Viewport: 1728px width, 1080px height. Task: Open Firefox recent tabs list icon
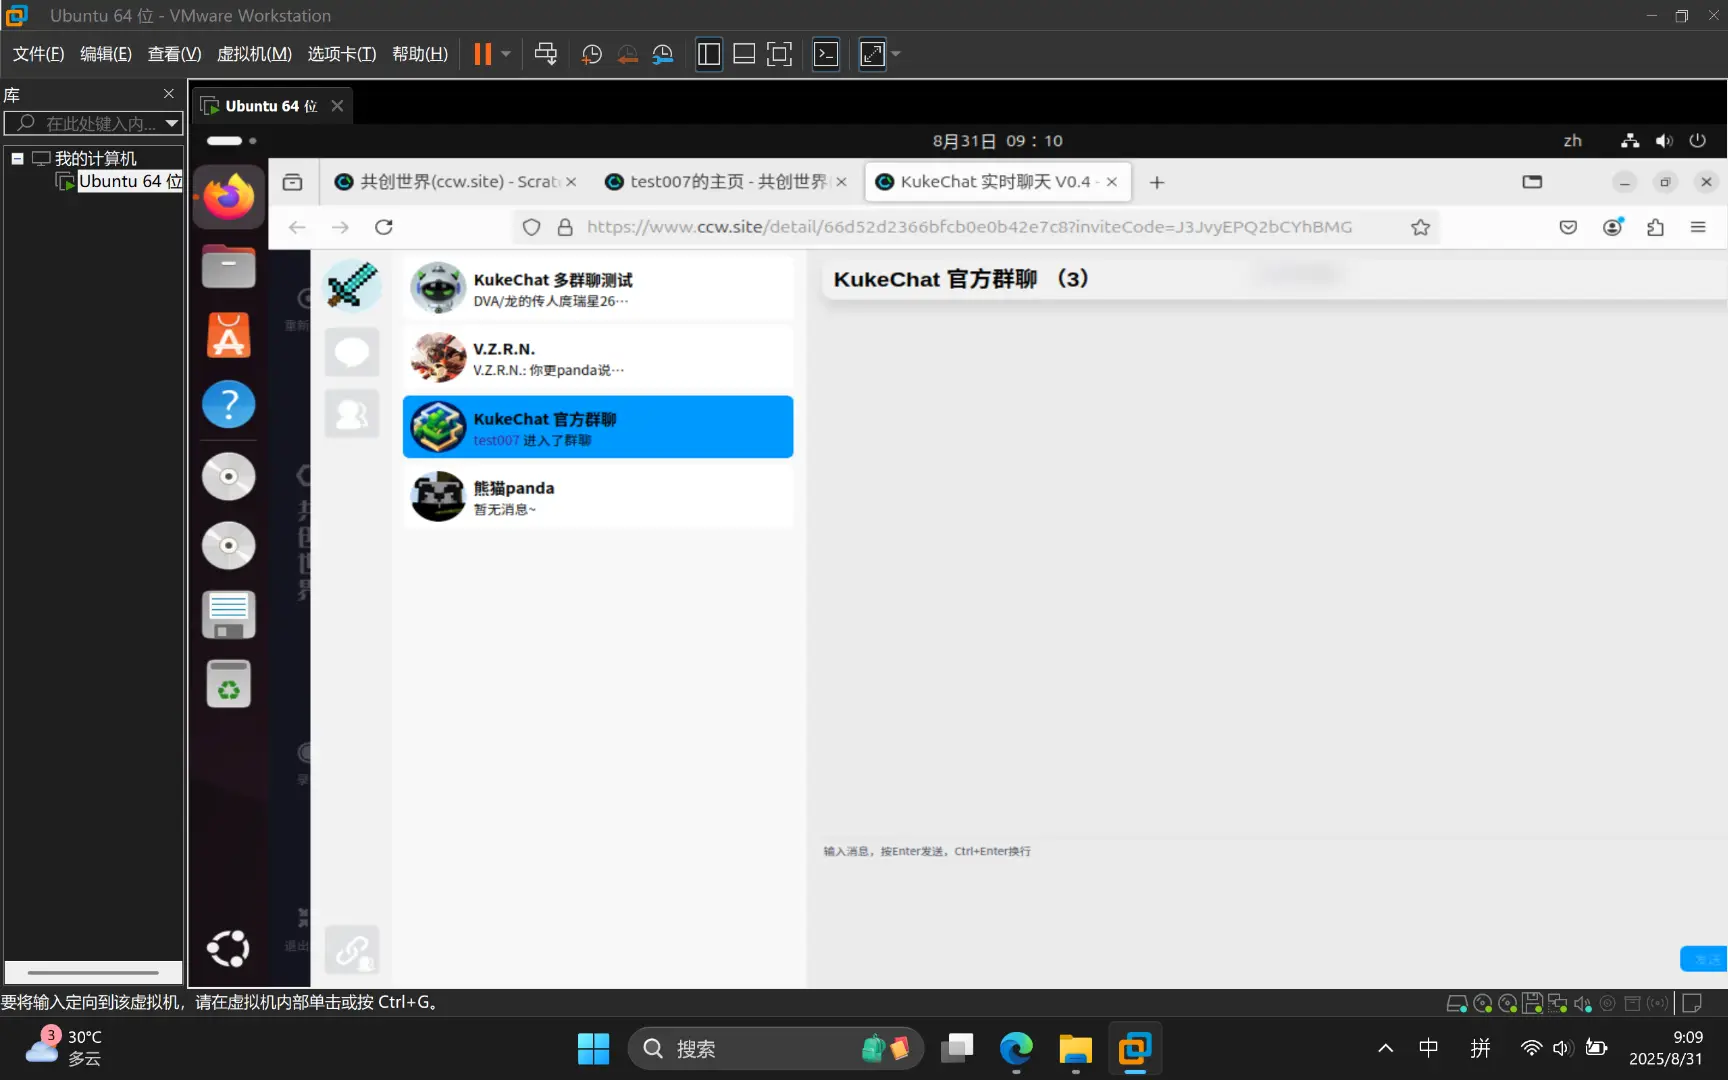click(x=292, y=182)
